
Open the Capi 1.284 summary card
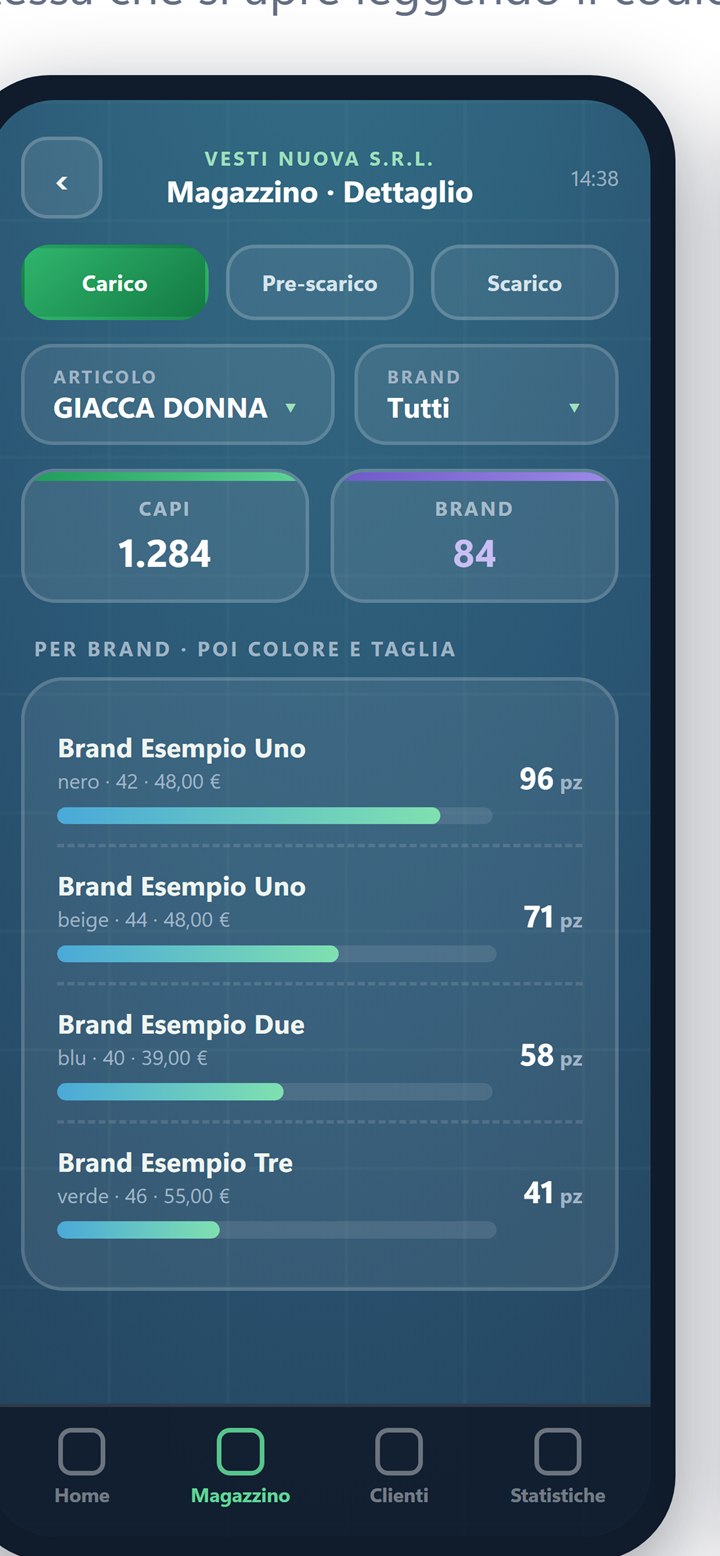click(x=165, y=536)
